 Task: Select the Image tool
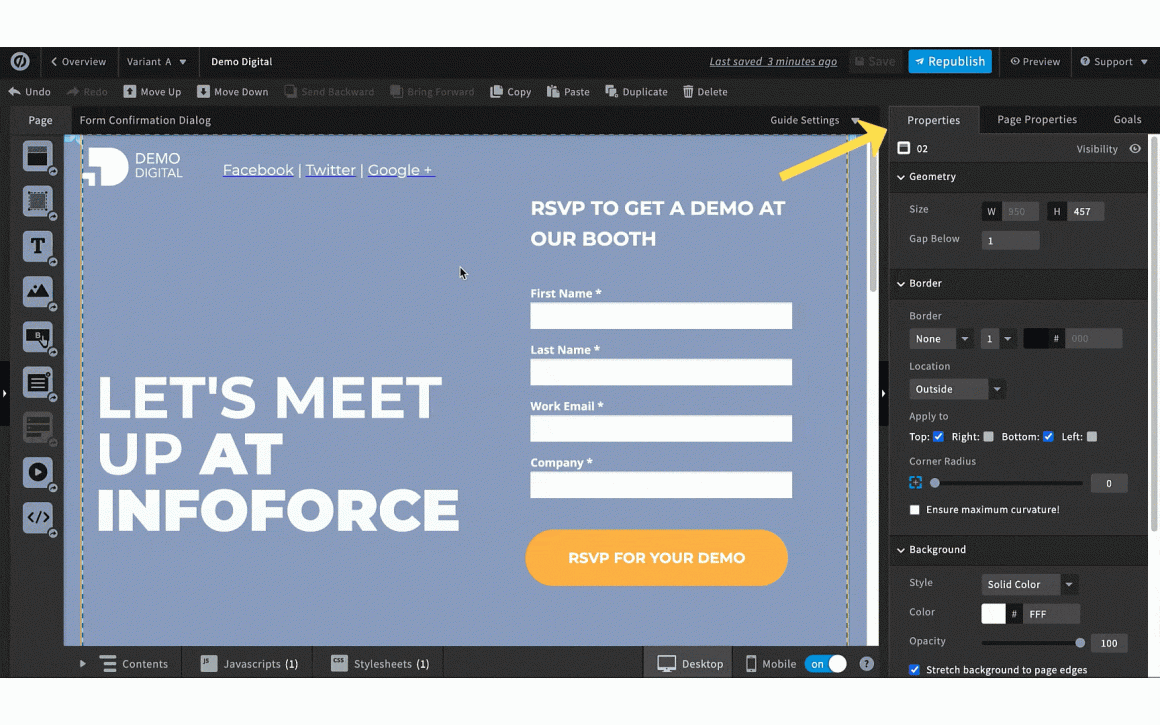37,291
